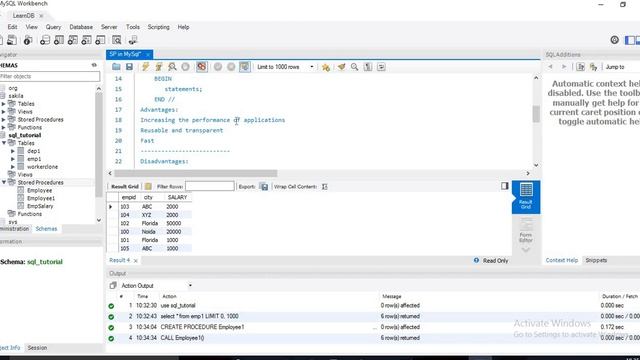Reconnect to DBMS icon
Image resolution: width=640 pixels, height=360 pixels.
click(133, 40)
